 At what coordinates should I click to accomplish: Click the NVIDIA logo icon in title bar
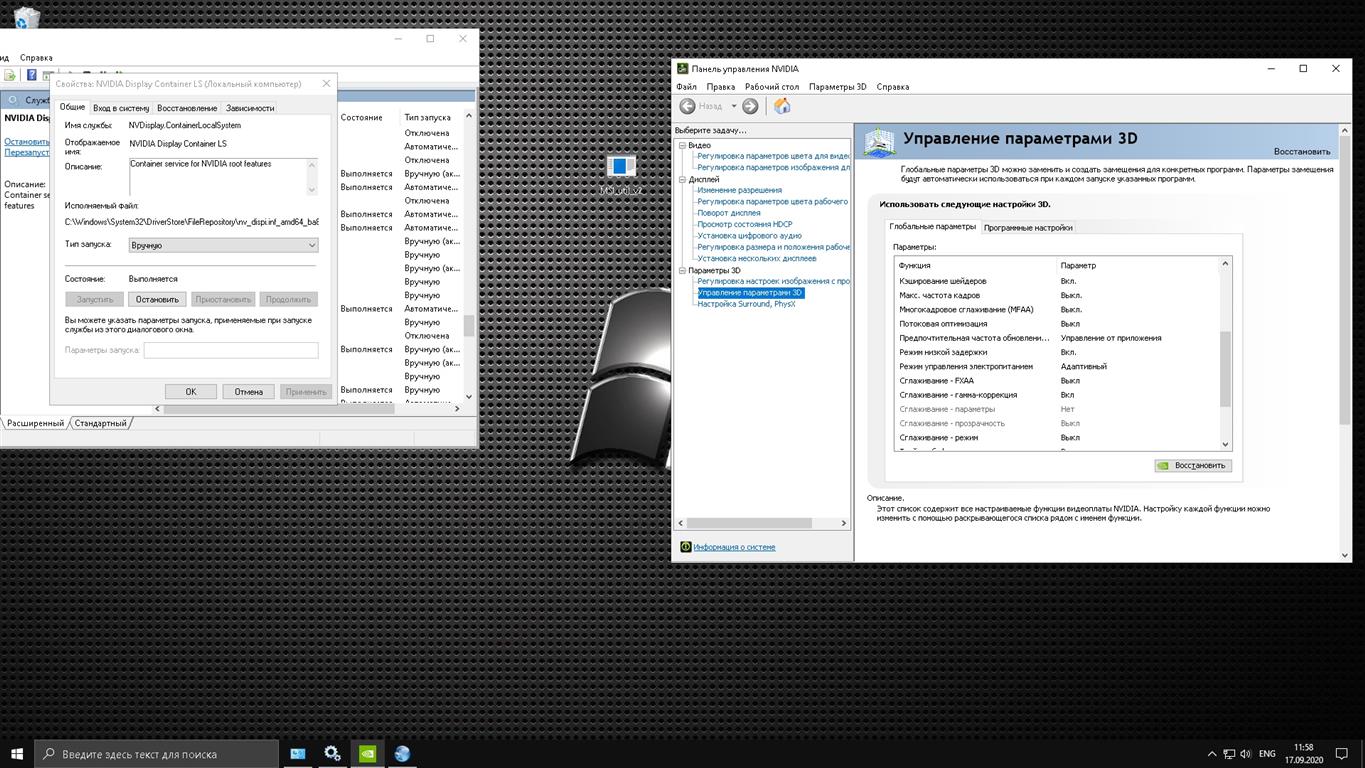point(683,69)
